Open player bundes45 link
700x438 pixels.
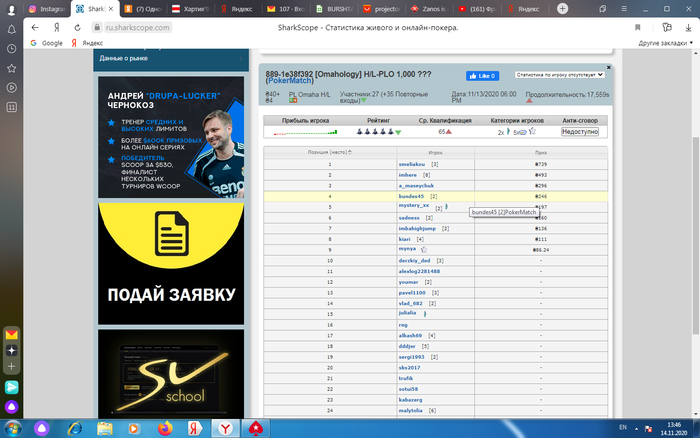point(411,196)
